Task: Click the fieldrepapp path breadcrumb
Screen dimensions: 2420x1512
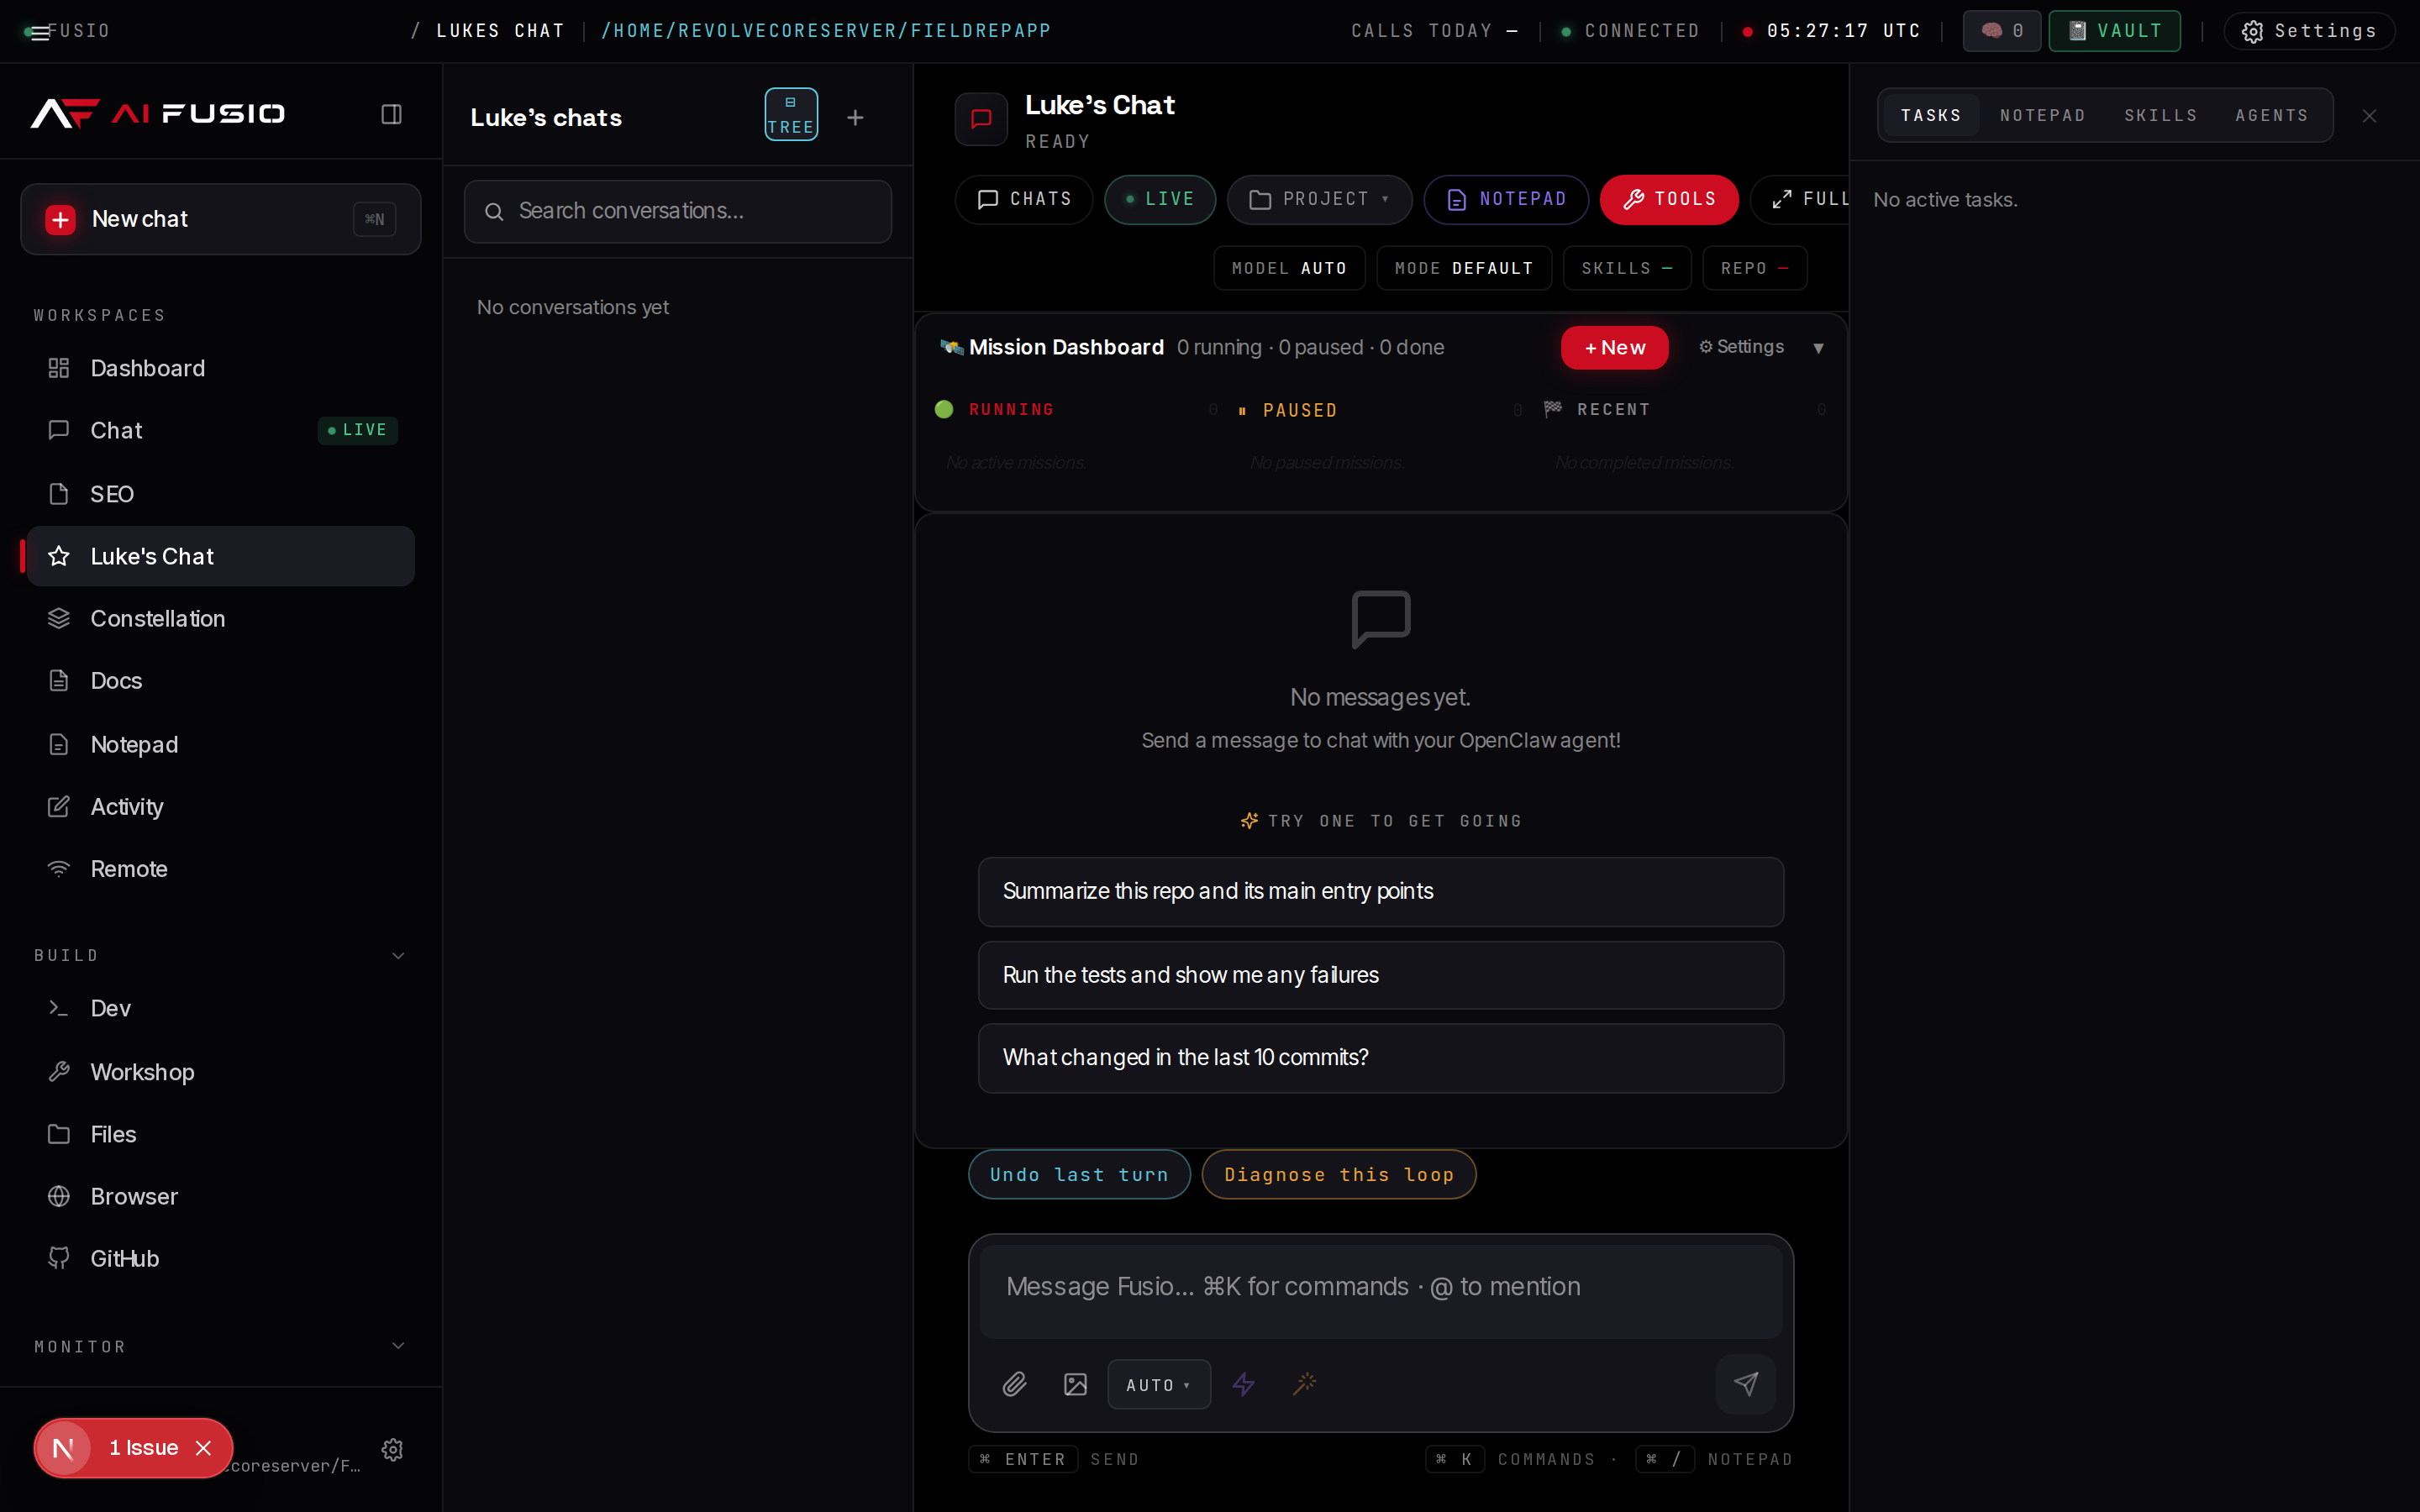Action: point(826,31)
